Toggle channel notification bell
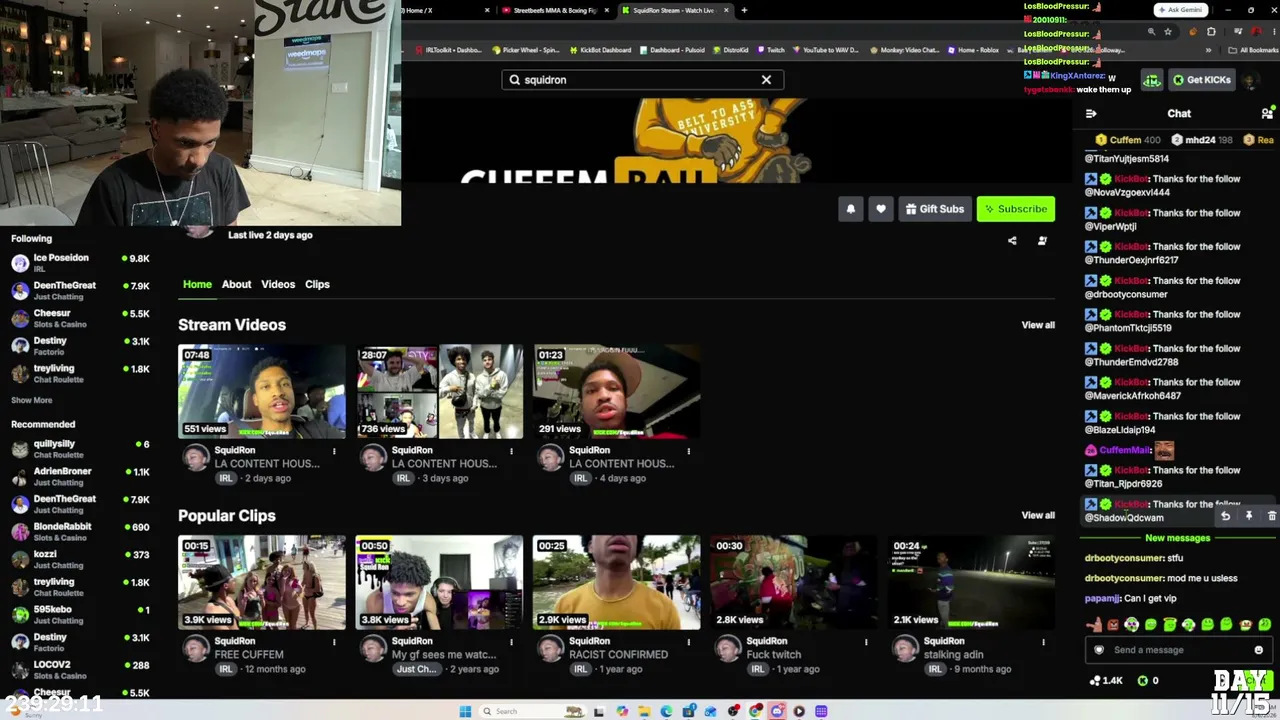This screenshot has width=1280, height=720. pyautogui.click(x=851, y=209)
